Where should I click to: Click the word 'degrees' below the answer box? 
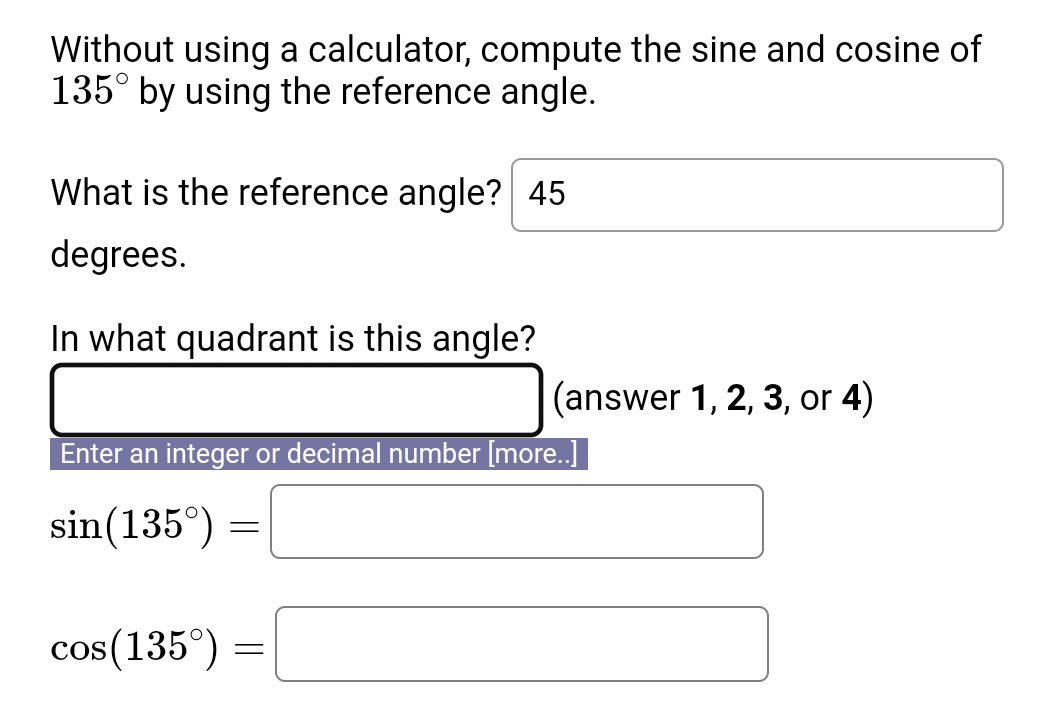[111, 255]
